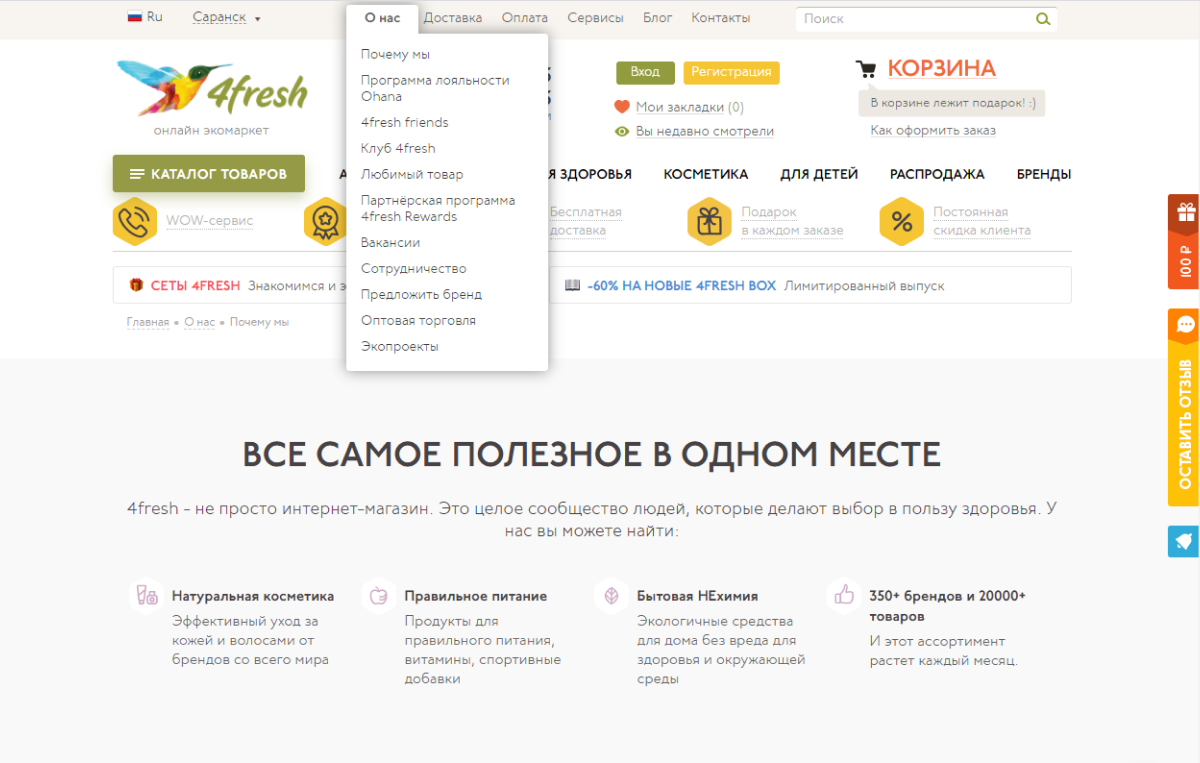
Task: Click Постоянная скидка клиента link
Action: point(982,221)
